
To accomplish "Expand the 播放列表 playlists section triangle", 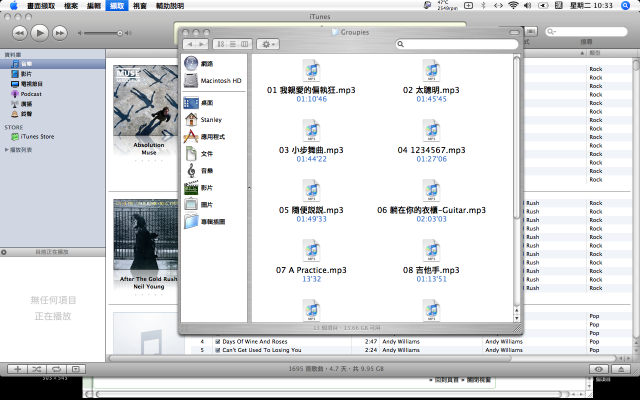I will pyautogui.click(x=7, y=150).
